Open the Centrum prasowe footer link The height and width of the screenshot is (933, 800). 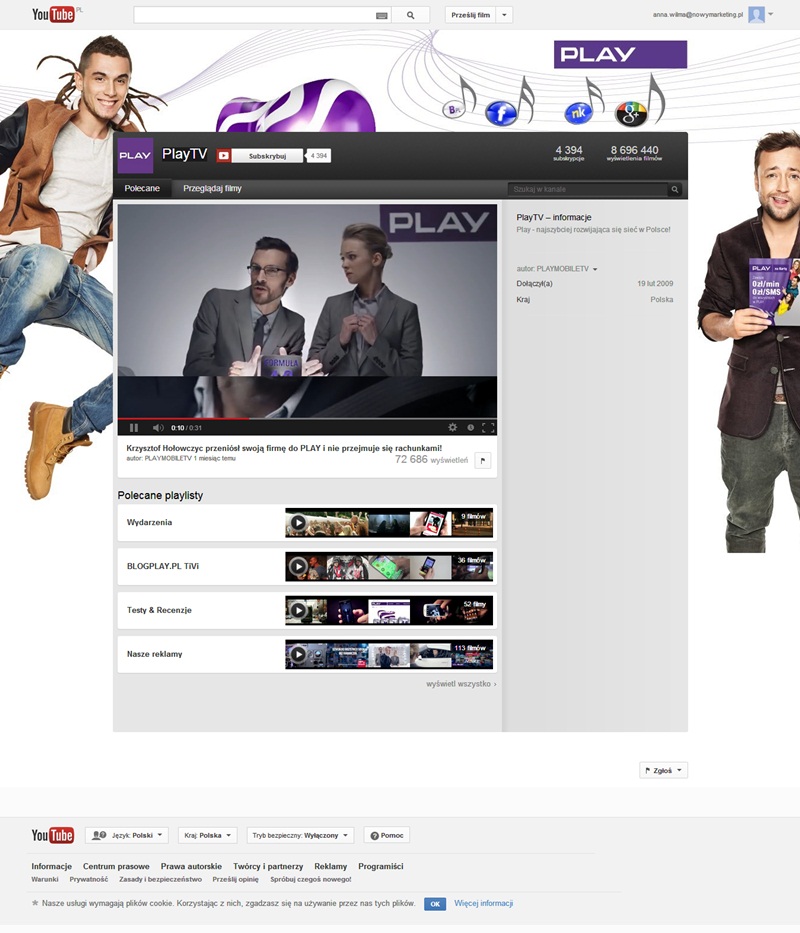(116, 866)
